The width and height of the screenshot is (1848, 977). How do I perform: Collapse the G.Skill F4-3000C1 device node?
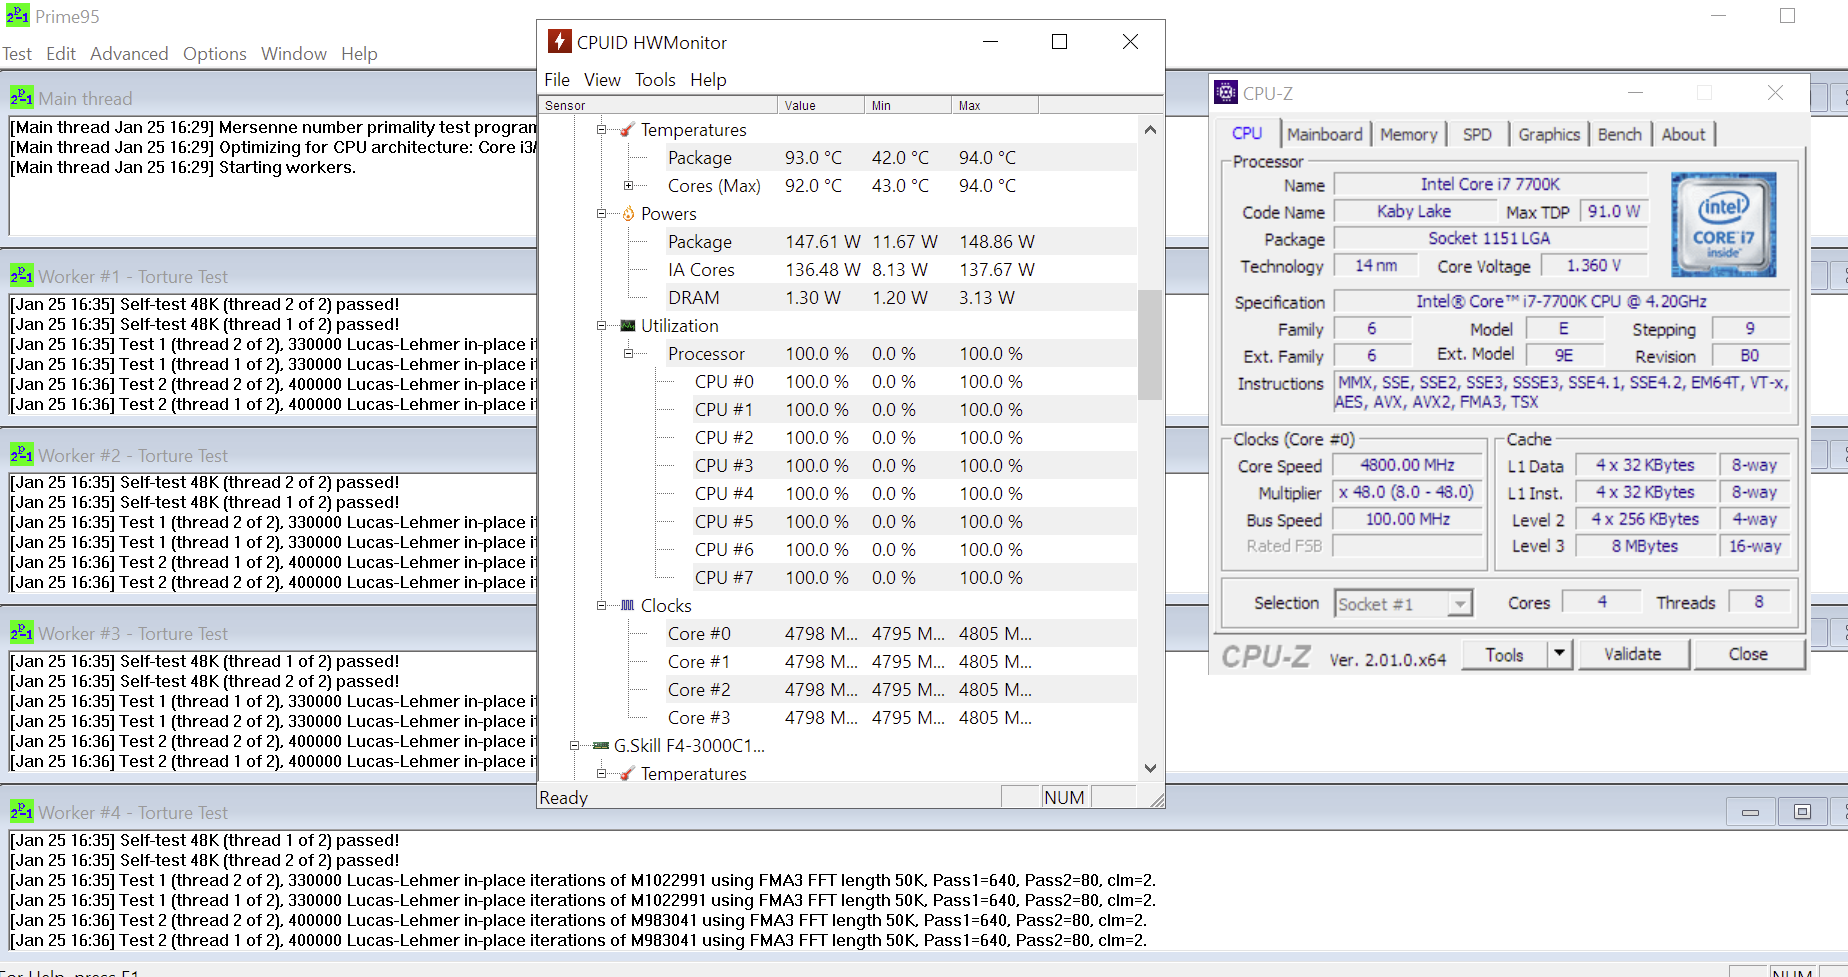574,746
